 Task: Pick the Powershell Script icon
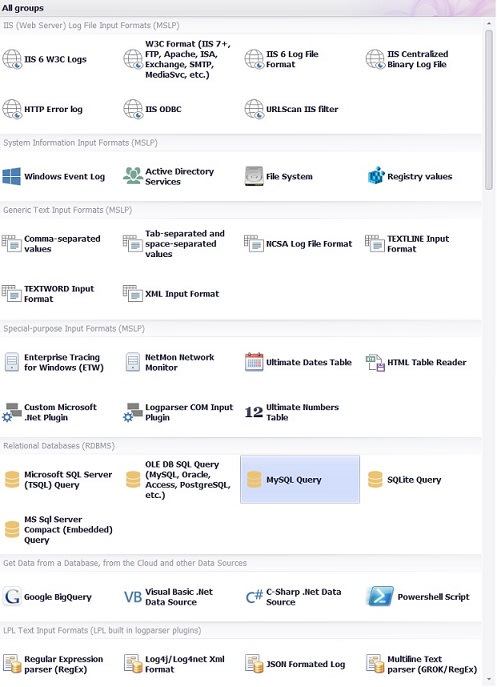[x=380, y=597]
